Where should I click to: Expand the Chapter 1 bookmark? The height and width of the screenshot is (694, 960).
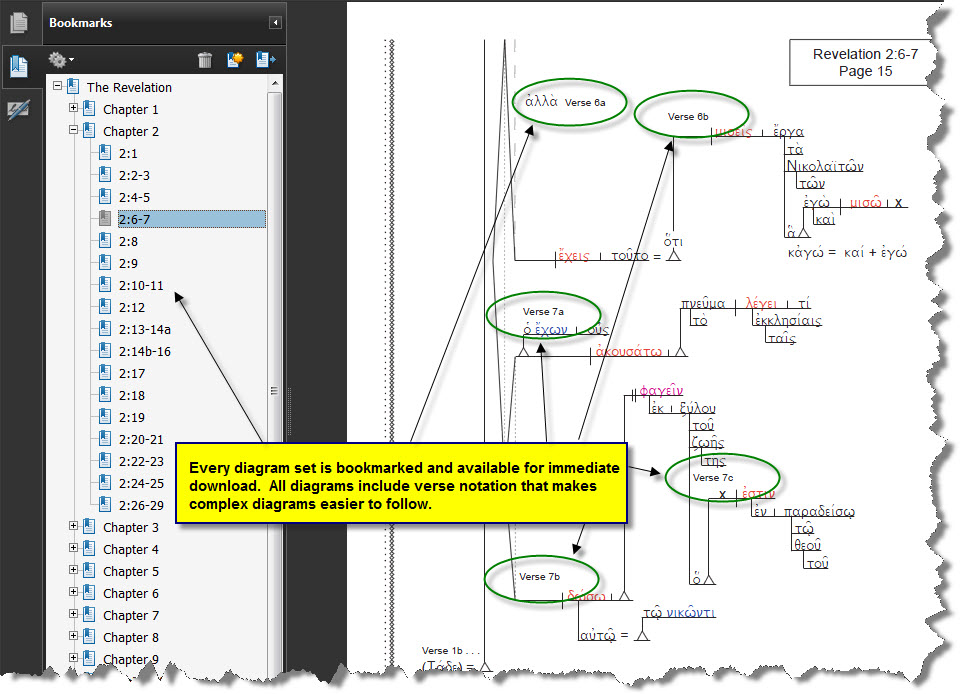click(x=73, y=109)
